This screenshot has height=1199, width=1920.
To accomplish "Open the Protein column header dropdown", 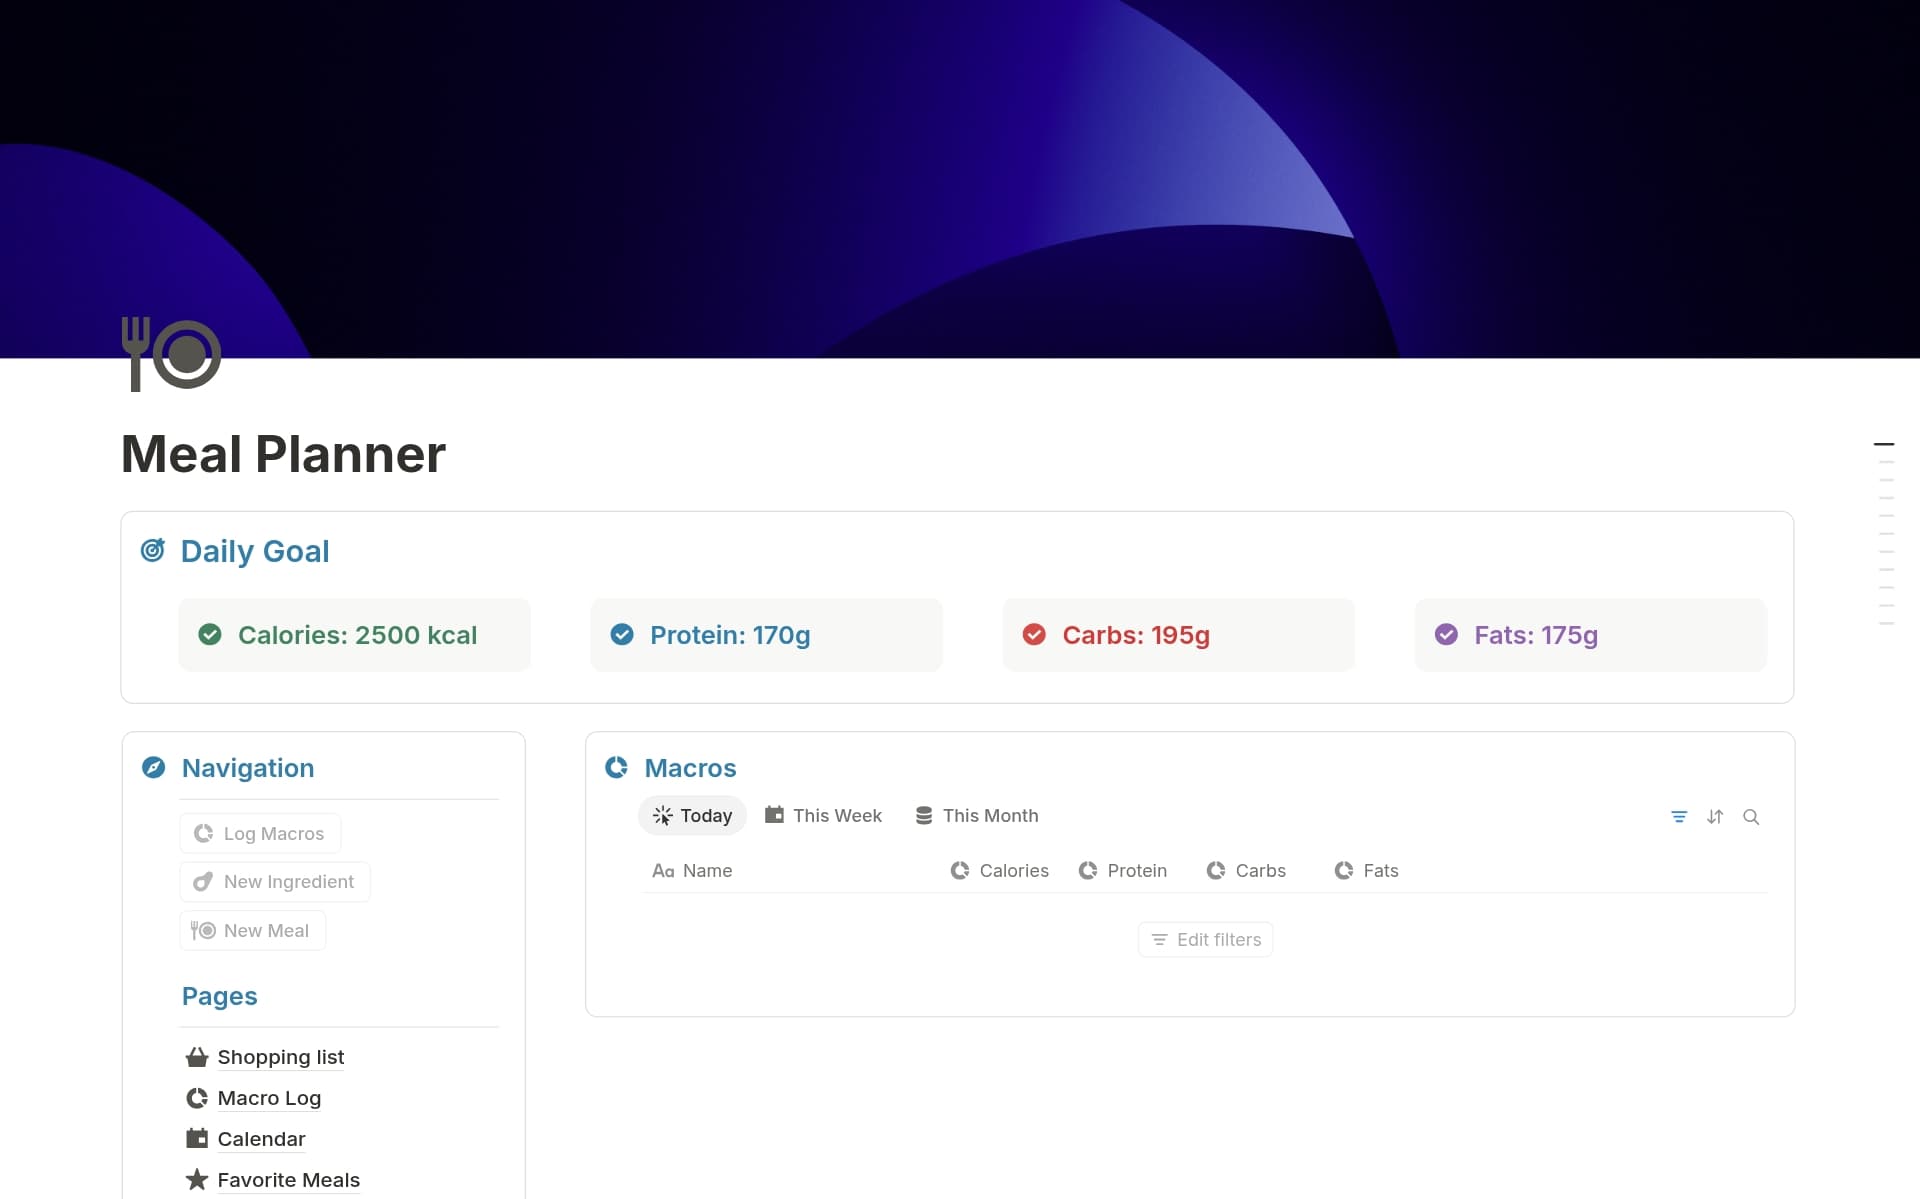I will point(1123,870).
